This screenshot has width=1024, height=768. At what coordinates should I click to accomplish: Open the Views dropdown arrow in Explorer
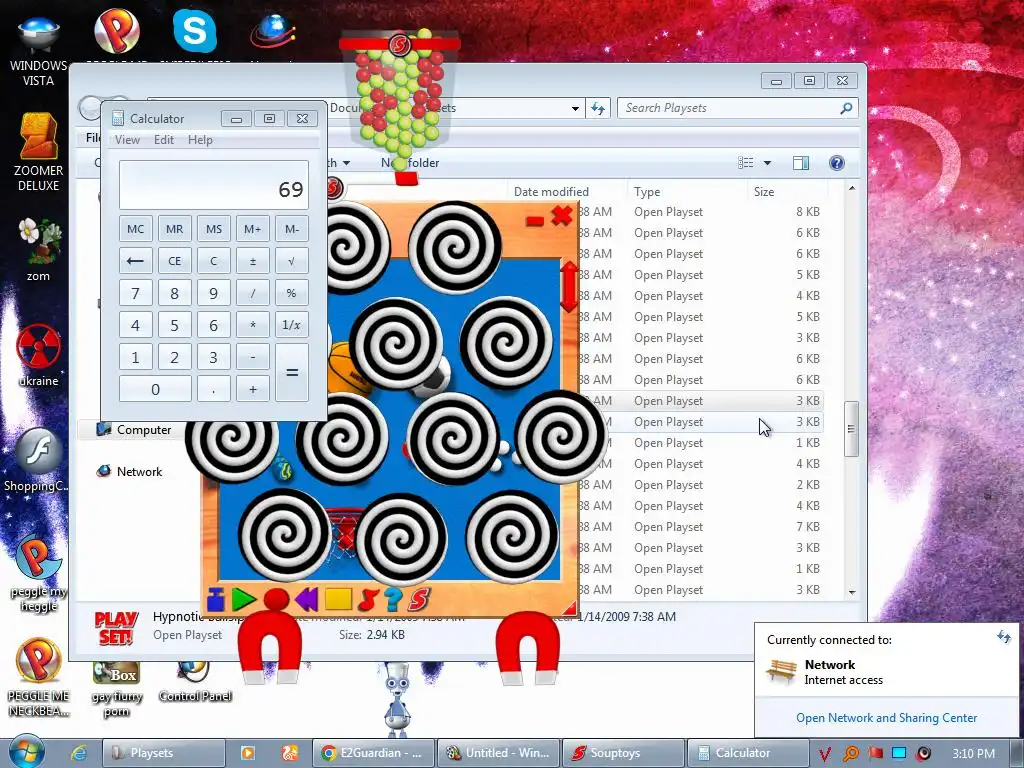pos(767,163)
